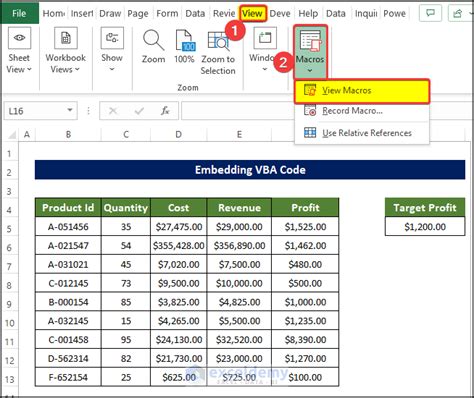Select cell with cost $3,825.00

tap(179, 302)
